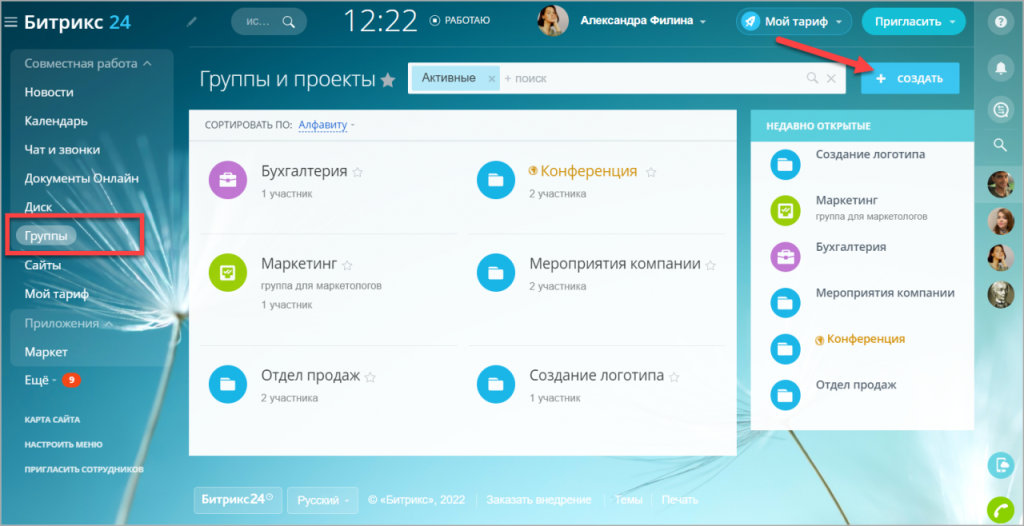Click the Бухгалтерия purple briefcase icon in main list

(227, 179)
